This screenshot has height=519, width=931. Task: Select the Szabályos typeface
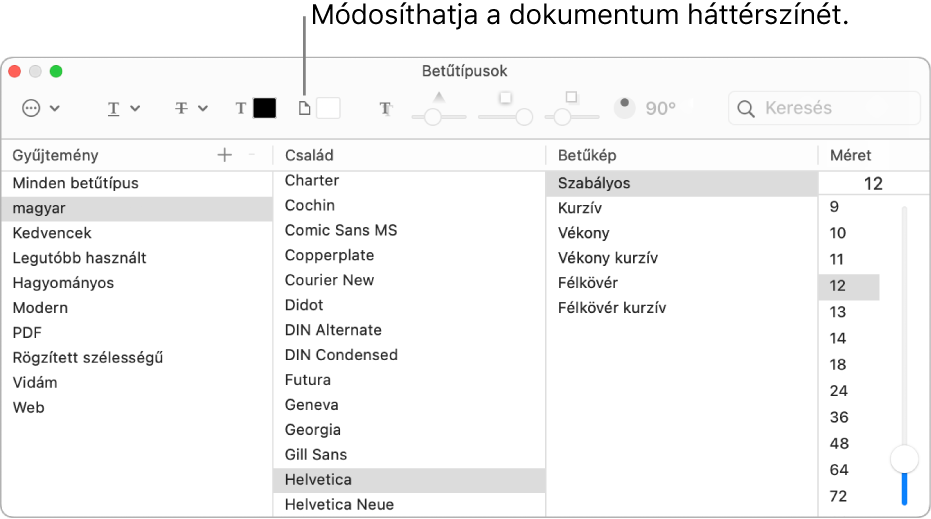[x=682, y=183]
